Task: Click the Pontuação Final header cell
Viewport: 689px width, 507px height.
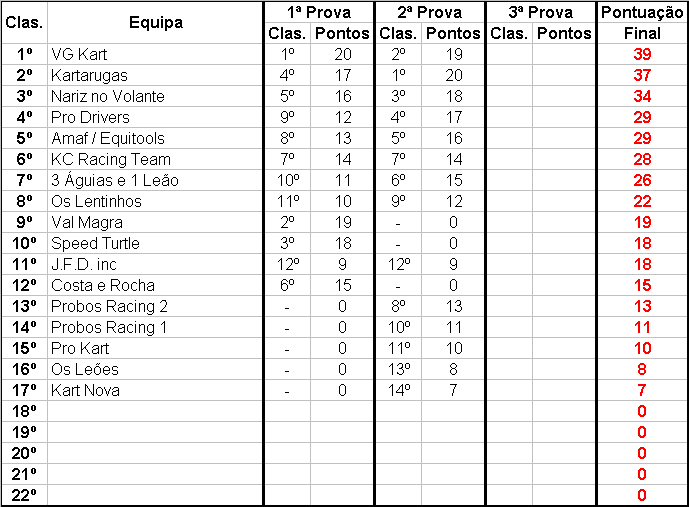Action: click(x=642, y=22)
